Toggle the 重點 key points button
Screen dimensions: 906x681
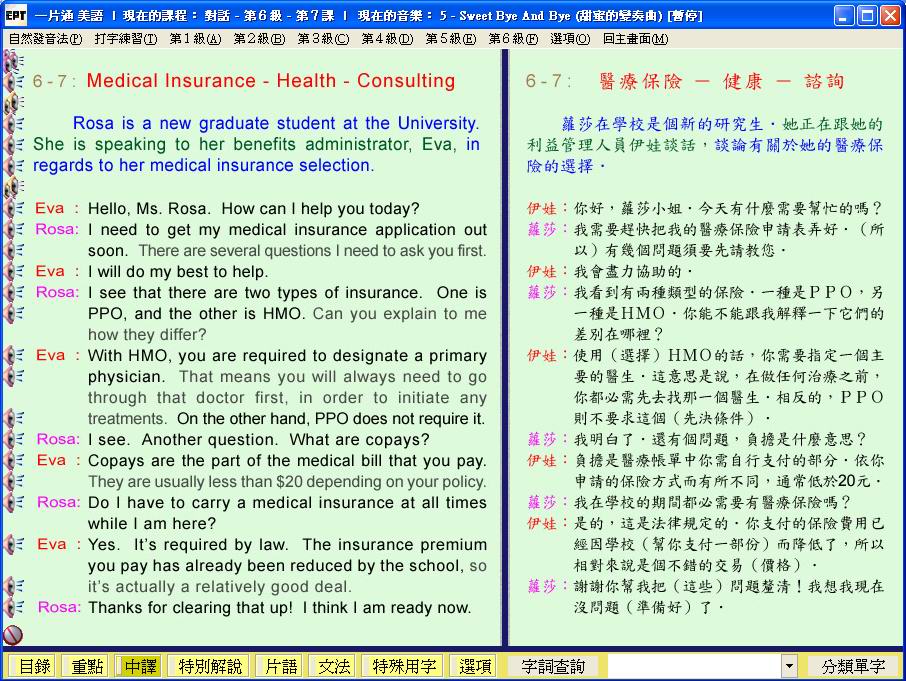point(84,666)
